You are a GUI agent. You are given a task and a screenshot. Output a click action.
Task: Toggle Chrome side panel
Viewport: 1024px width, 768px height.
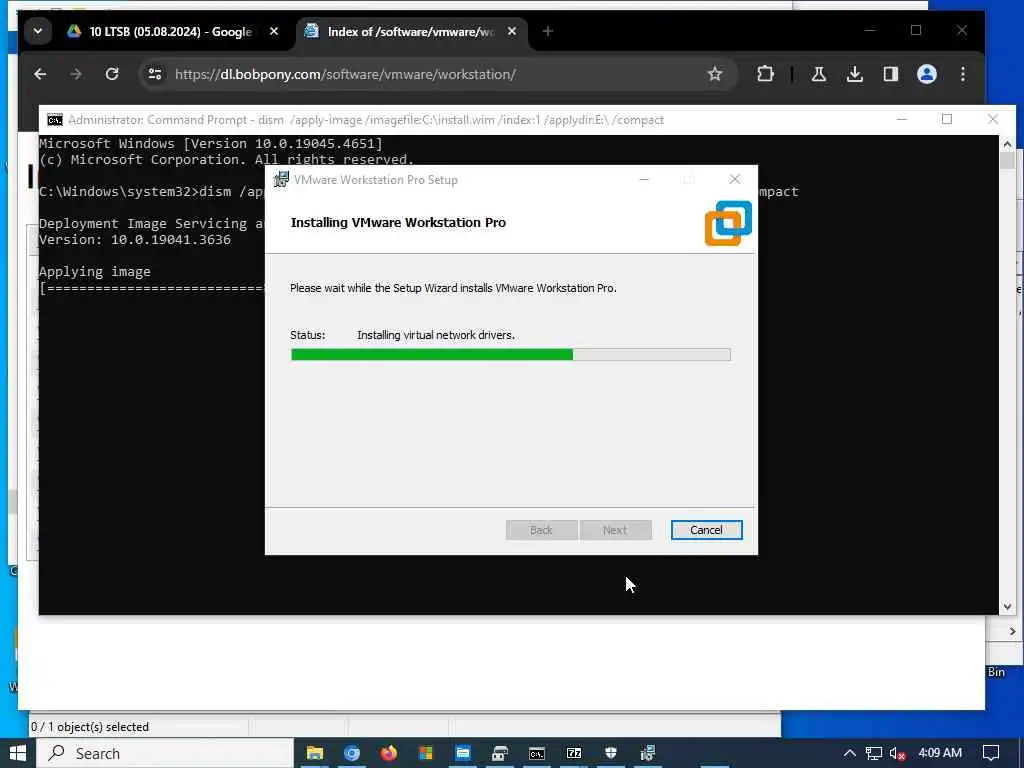pos(891,74)
